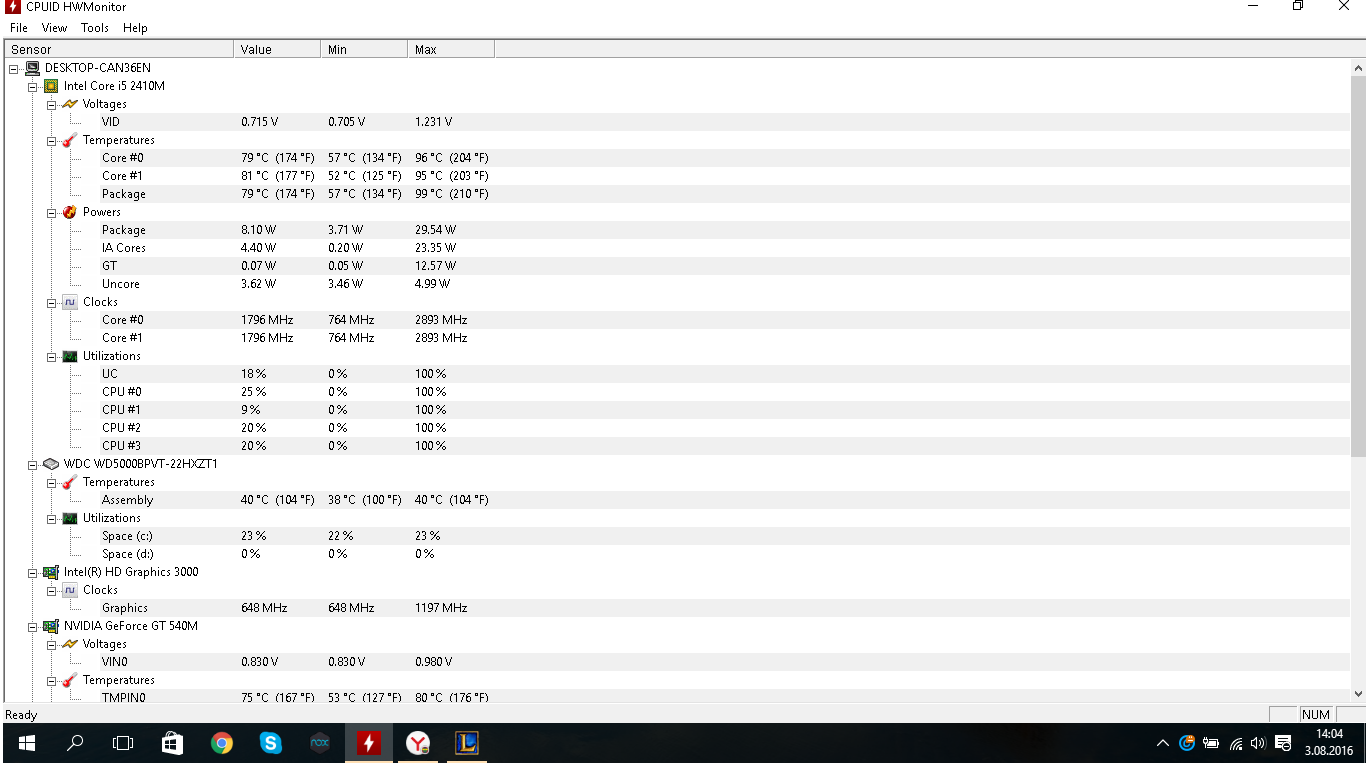Click the clock signal icon under Intel Core i5
Image resolution: width=1366 pixels, height=768 pixels.
(x=70, y=302)
